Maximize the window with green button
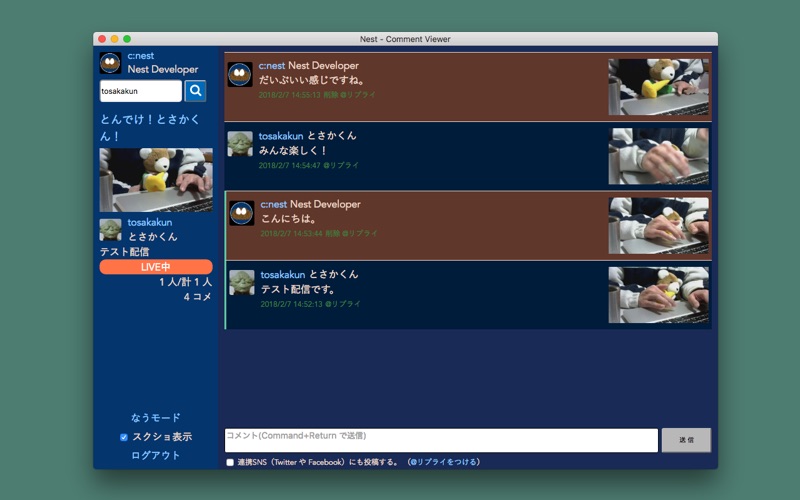Screen dimensions: 800x500 tap(127, 39)
